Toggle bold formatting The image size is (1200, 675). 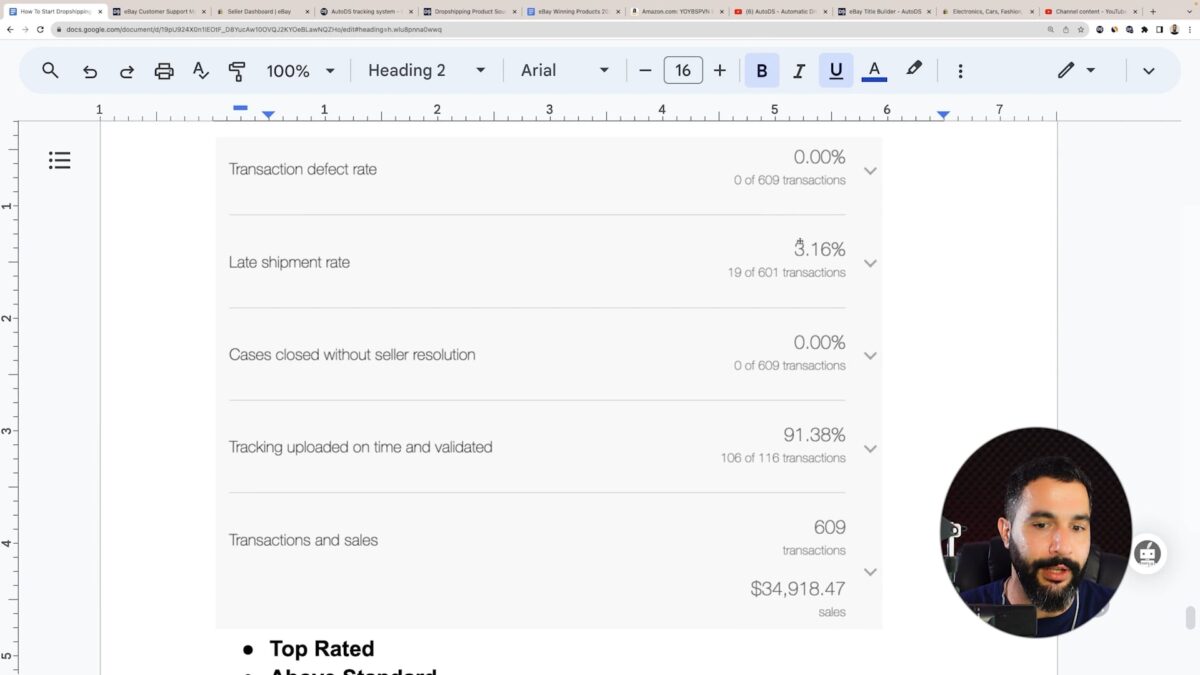(x=762, y=71)
